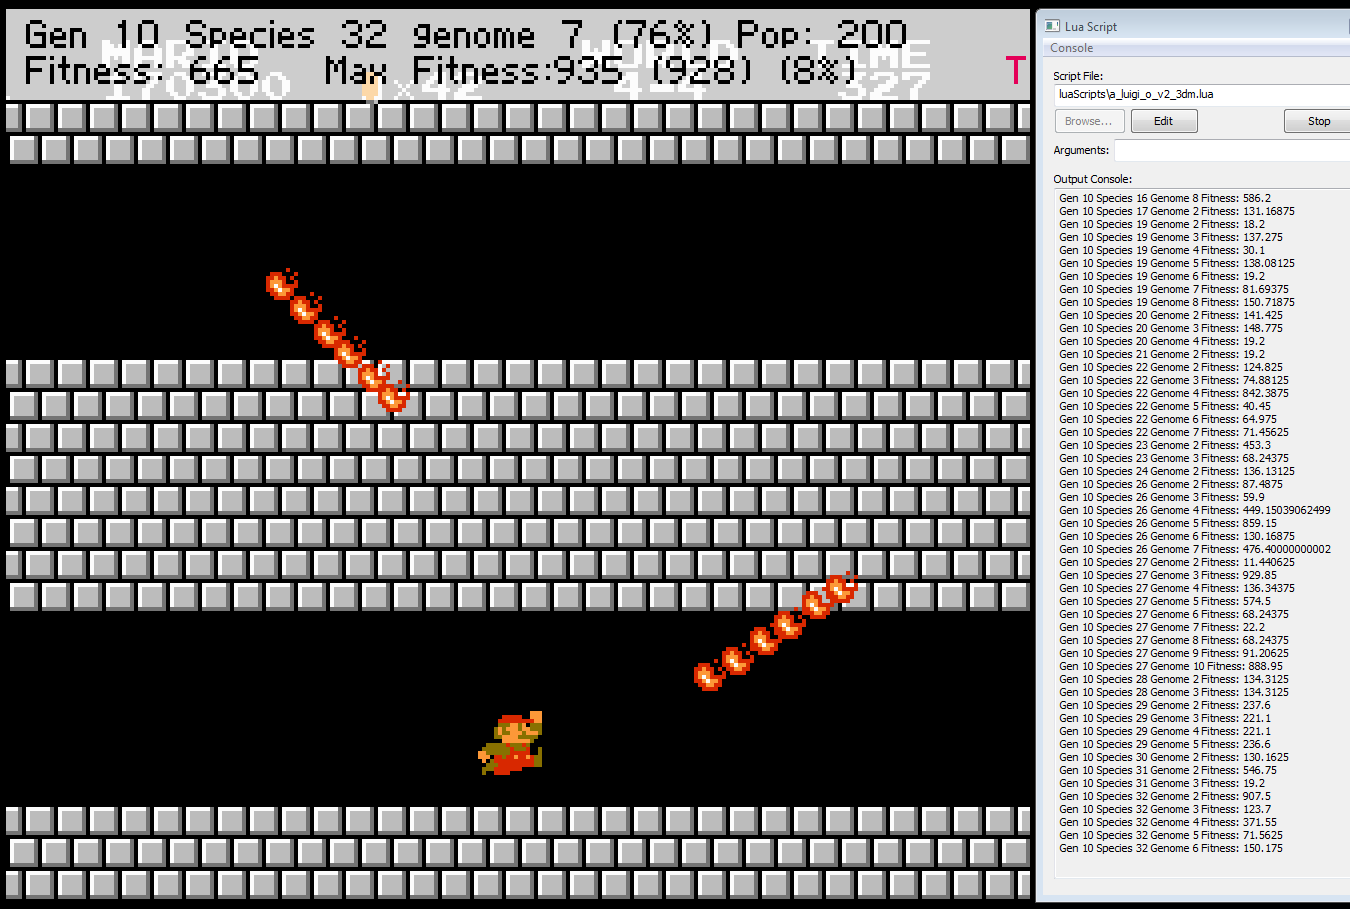The height and width of the screenshot is (909, 1350).
Task: Click the Pop: 200 population readout
Action: pyautogui.click(x=821, y=35)
